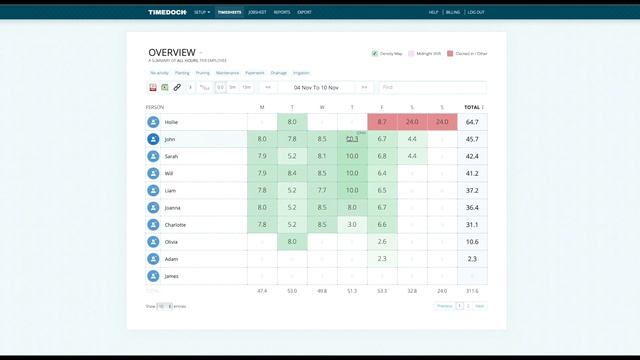This screenshot has height=360, width=640.
Task: Open the Jobsheet tab
Action: [x=257, y=12]
